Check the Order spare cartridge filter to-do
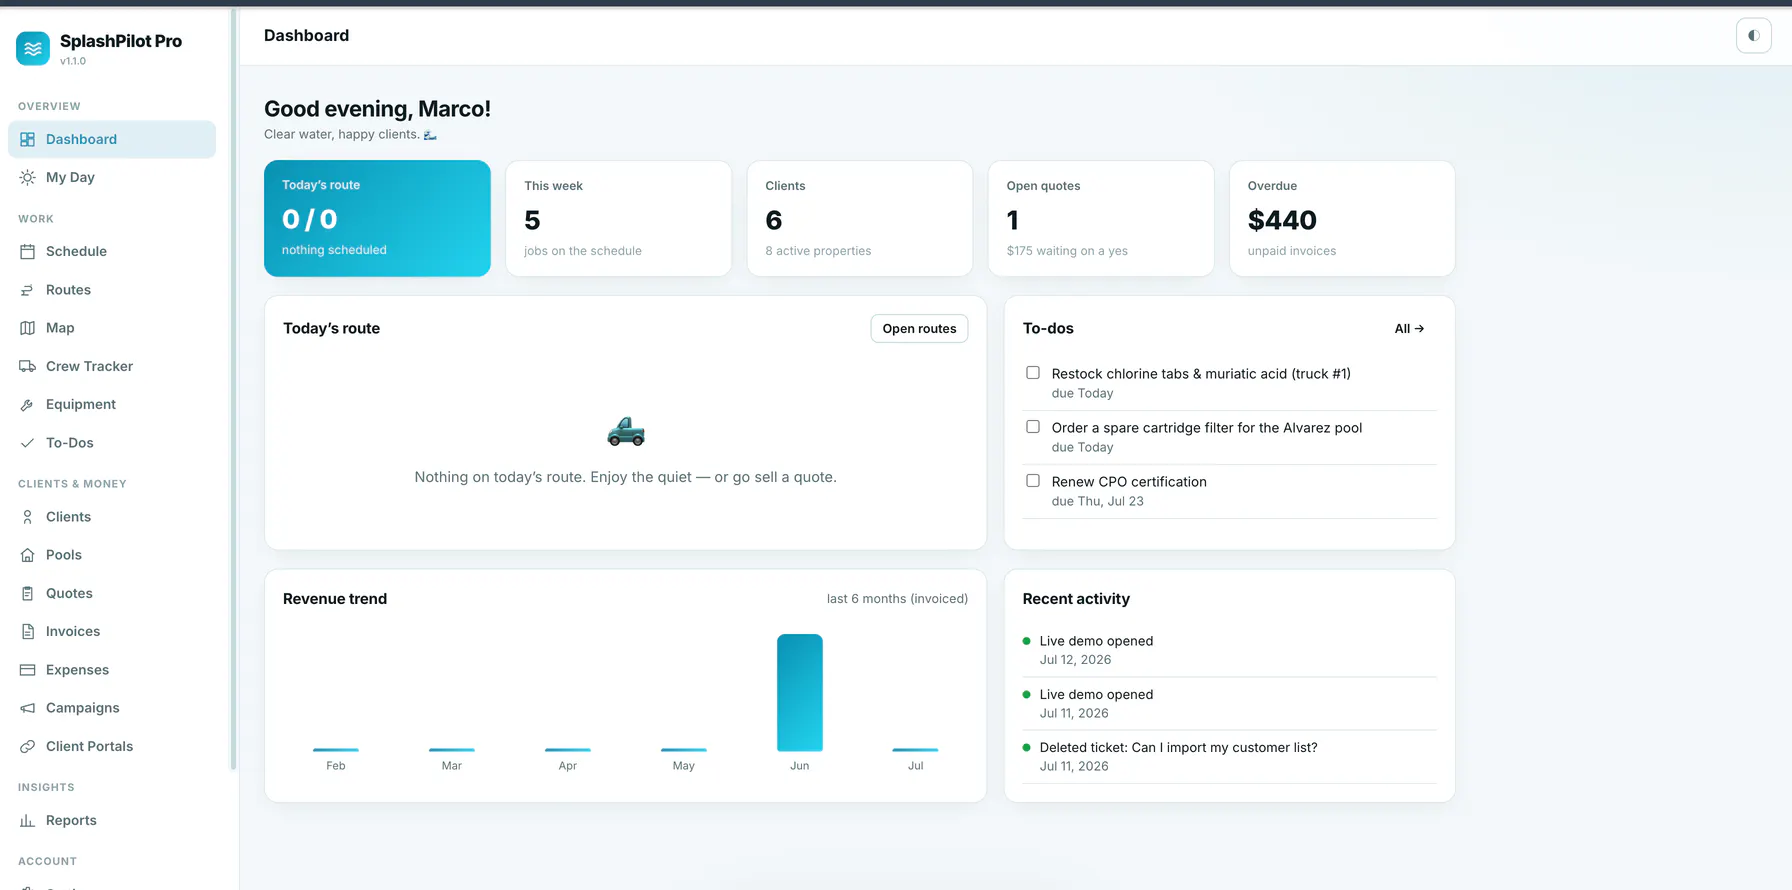Viewport: 1792px width, 890px height. coord(1033,427)
